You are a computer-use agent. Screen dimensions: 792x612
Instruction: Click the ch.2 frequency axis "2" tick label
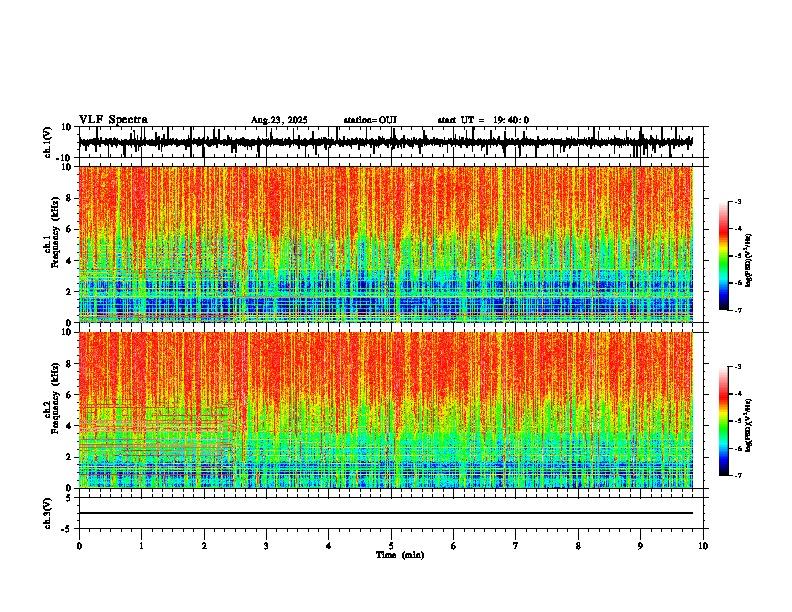click(70, 457)
